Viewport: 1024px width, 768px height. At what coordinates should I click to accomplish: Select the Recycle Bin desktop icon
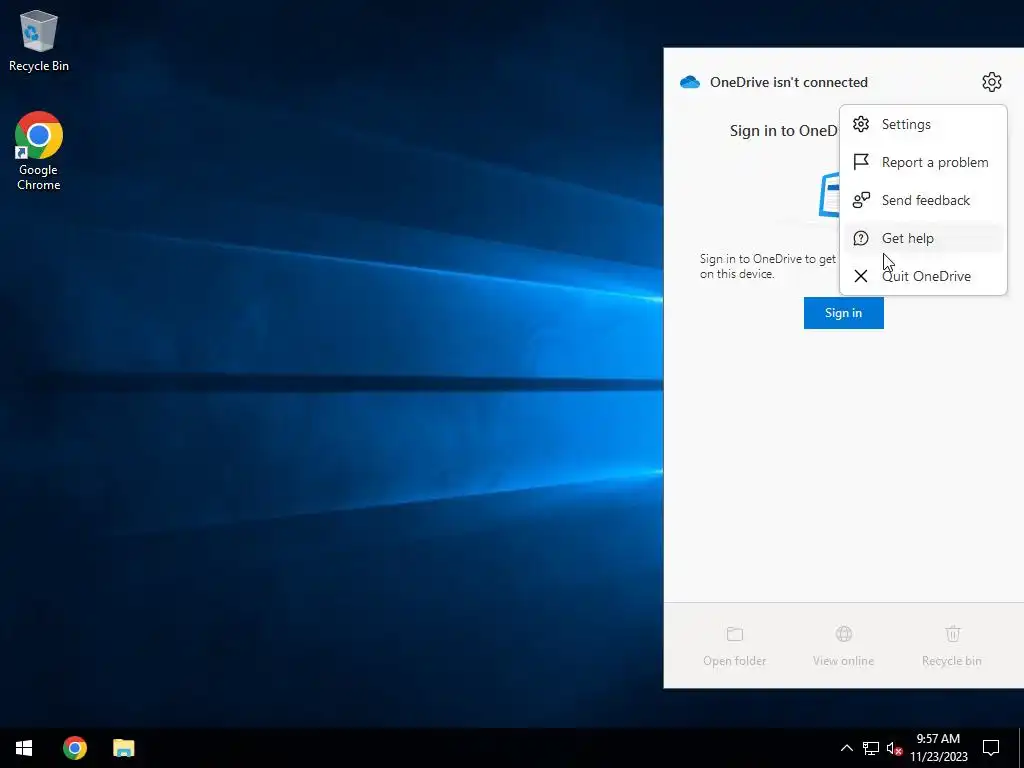pos(39,40)
